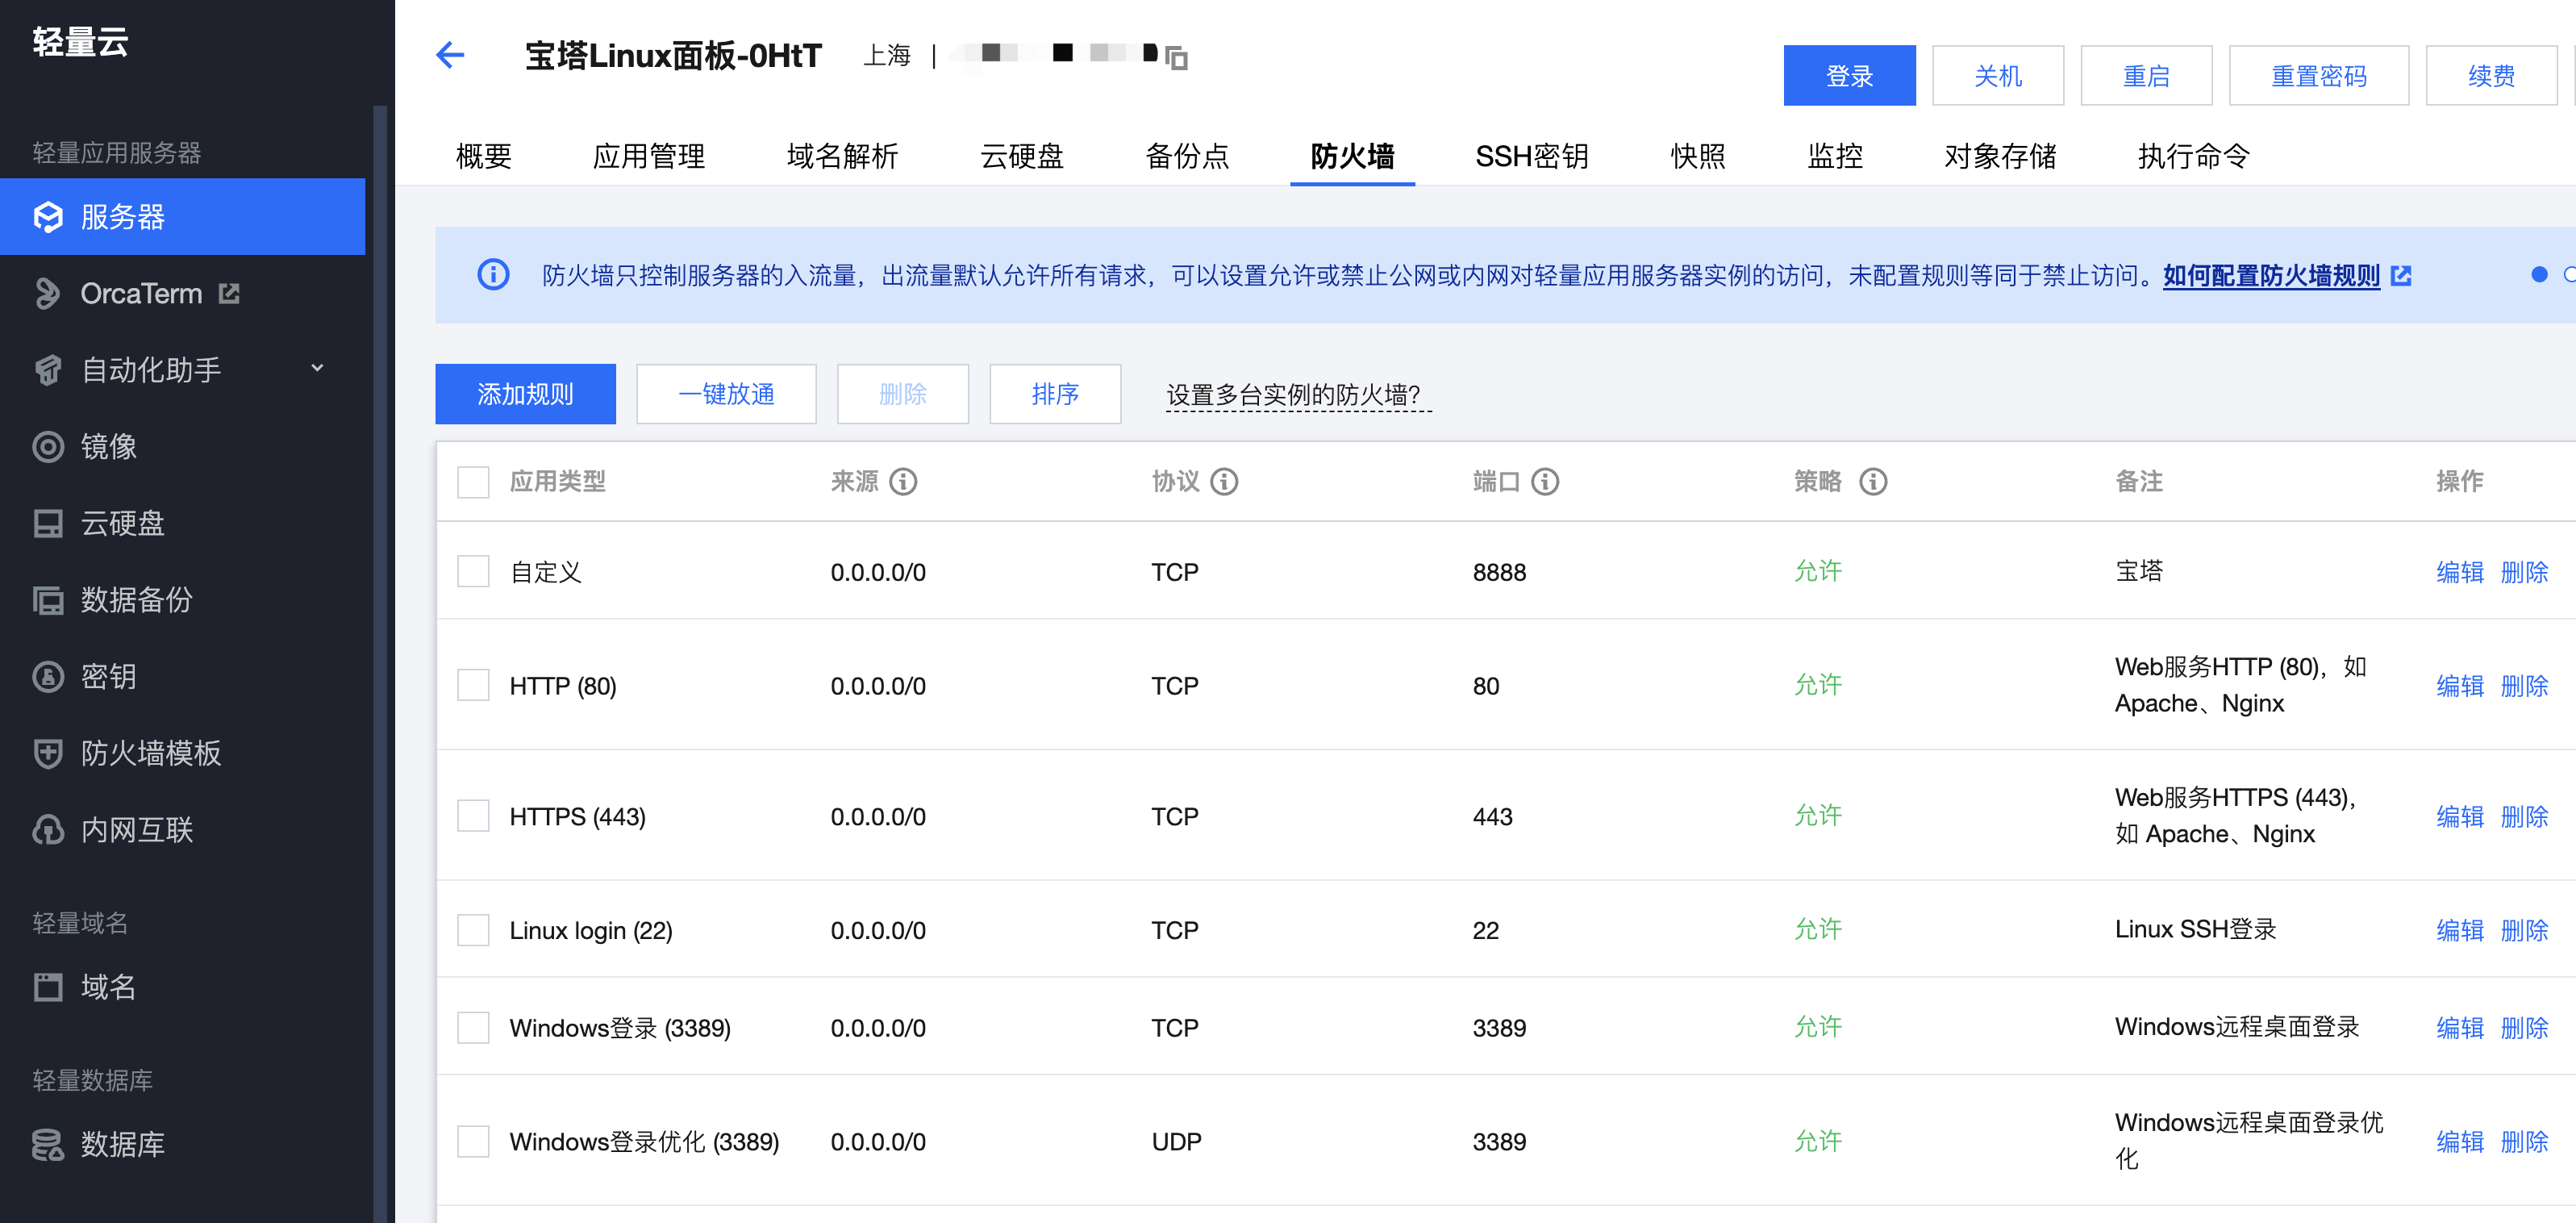Open the 监控 tab
The width and height of the screenshot is (2576, 1223).
(x=1834, y=156)
